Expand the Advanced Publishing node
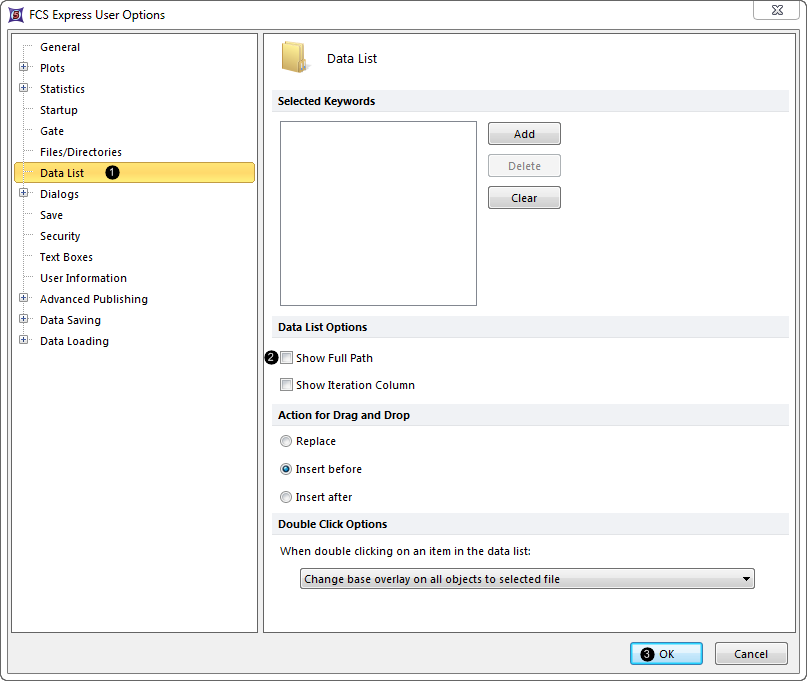Image resolution: width=807 pixels, height=681 pixels. pyautogui.click(x=24, y=299)
